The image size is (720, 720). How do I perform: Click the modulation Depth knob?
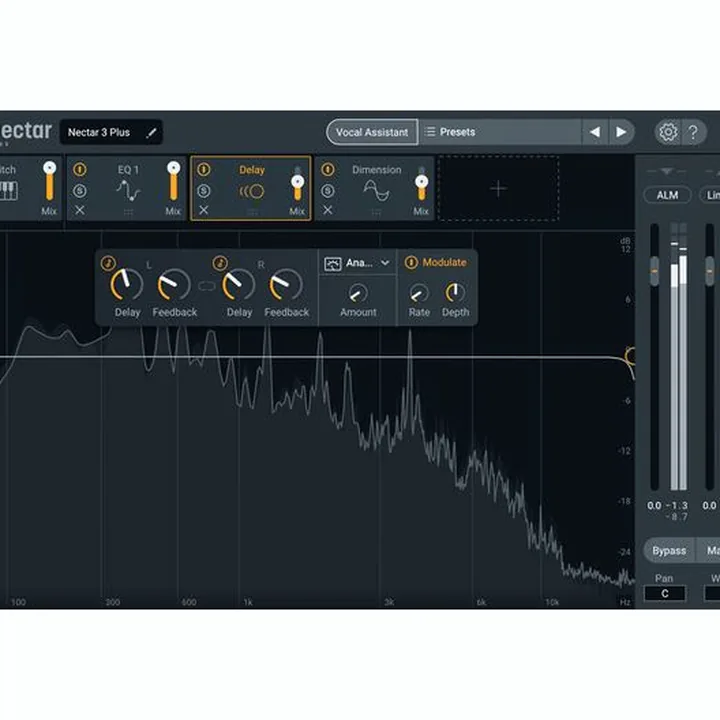455,292
